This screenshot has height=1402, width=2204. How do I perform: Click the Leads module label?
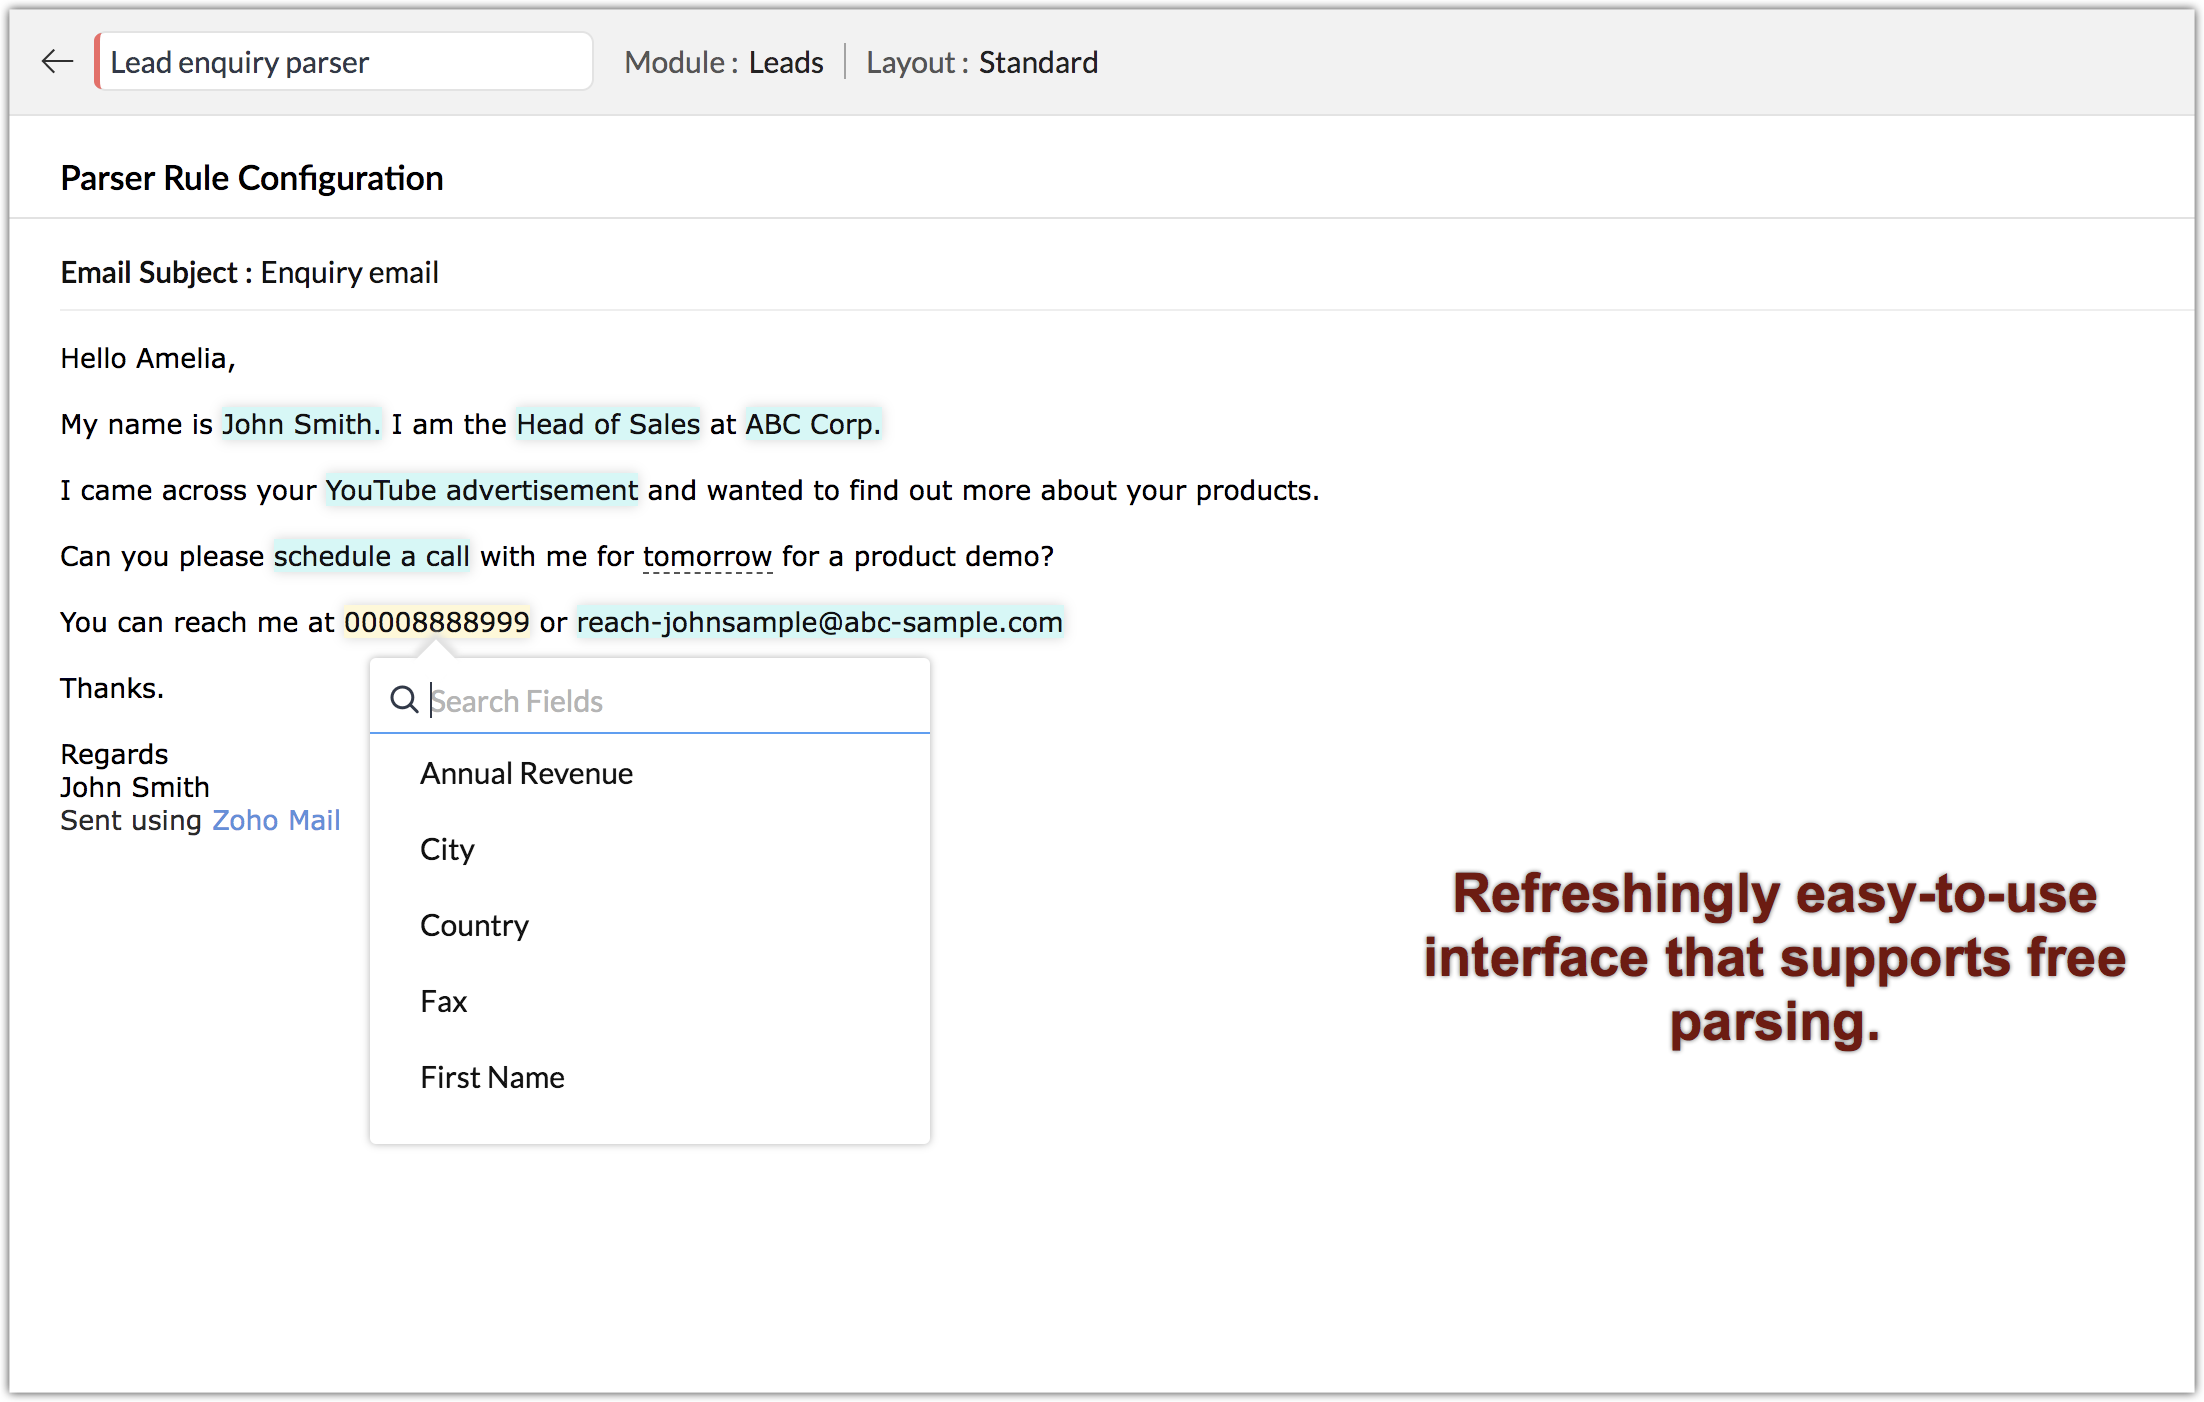point(786,62)
